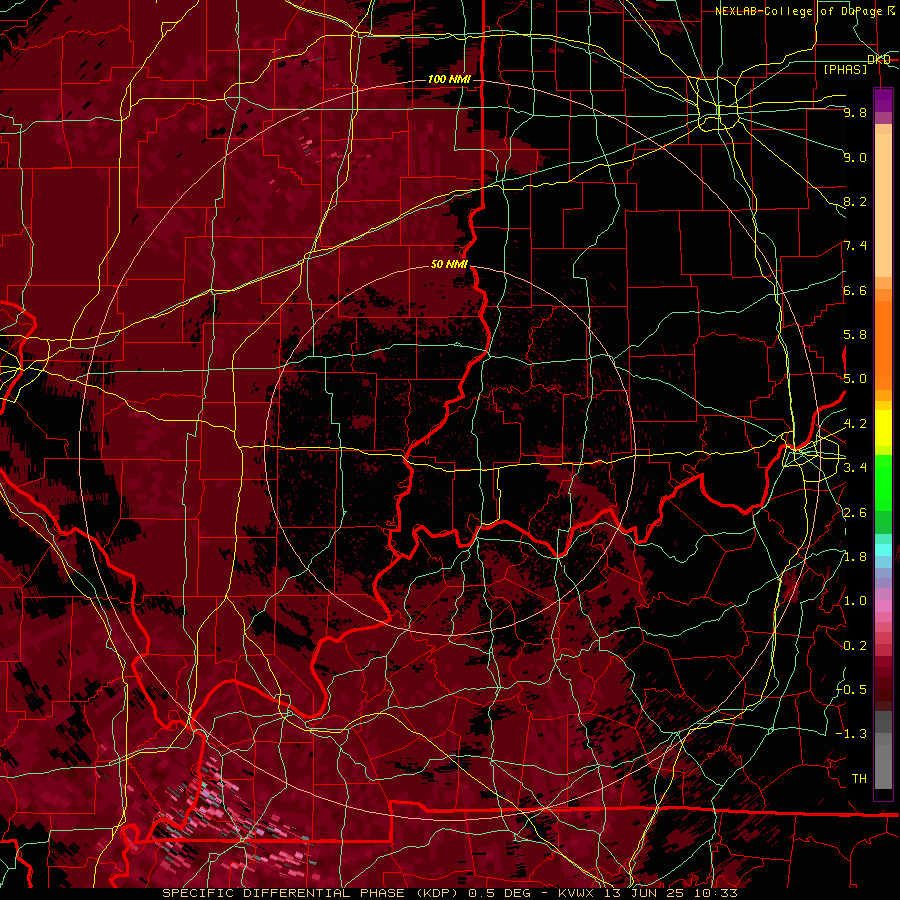This screenshot has height=900, width=900.
Task: Click the [PHAS] legend unit label
Action: coord(845,69)
